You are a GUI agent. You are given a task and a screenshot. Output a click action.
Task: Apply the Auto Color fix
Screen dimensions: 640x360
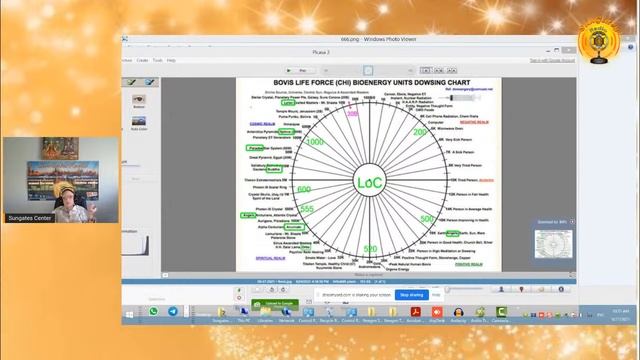(139, 123)
